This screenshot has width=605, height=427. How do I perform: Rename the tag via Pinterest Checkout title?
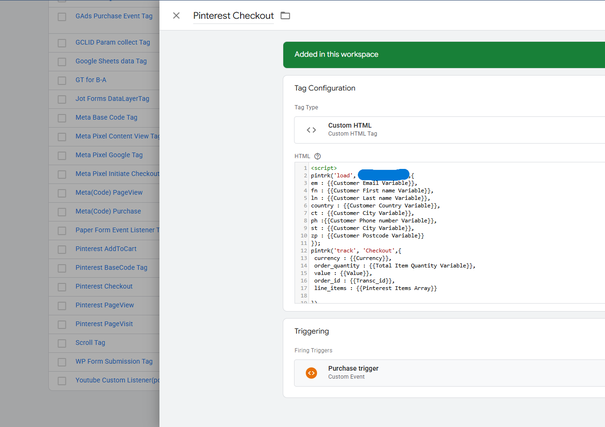[233, 16]
